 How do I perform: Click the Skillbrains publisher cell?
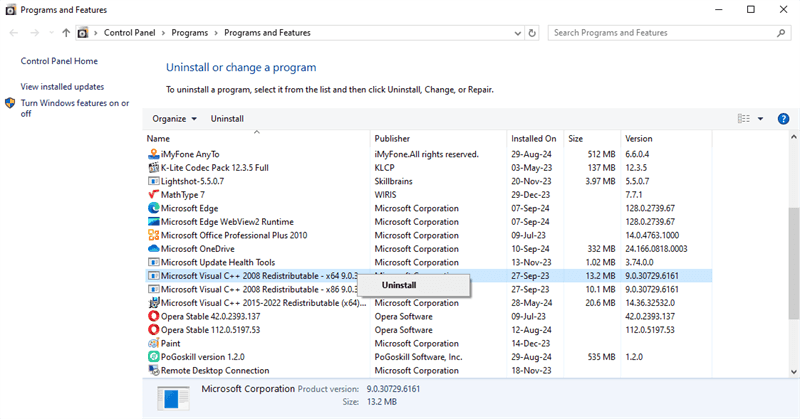(393, 181)
